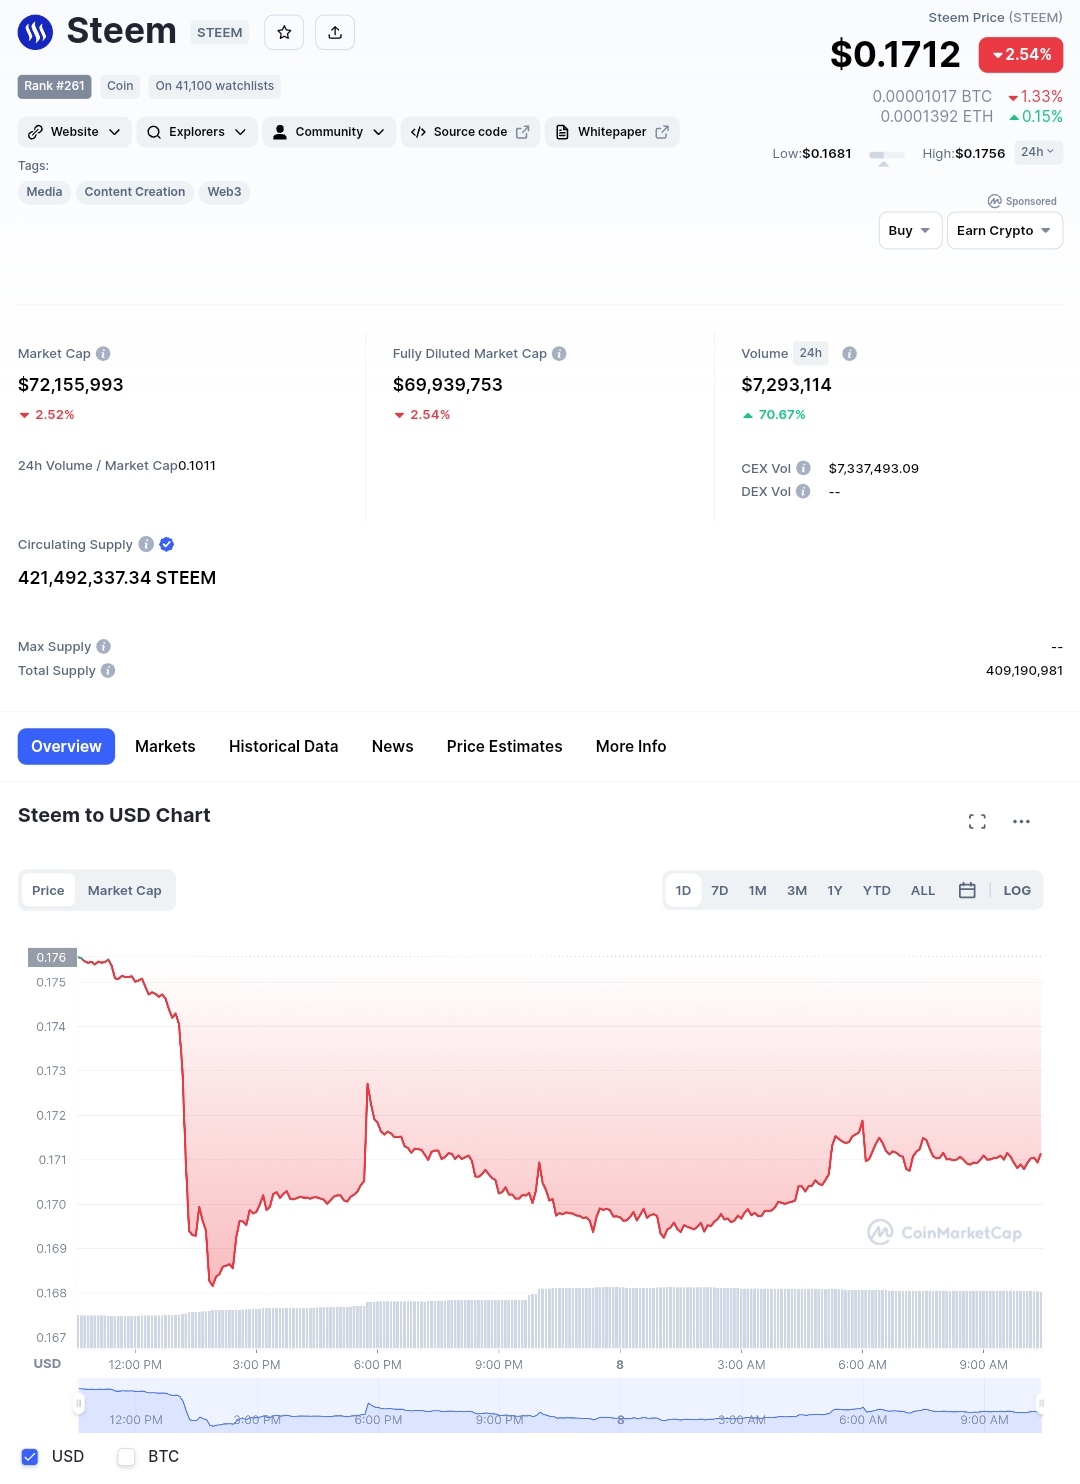The height and width of the screenshot is (1484, 1080).
Task: Open the Earn Crypto dropdown
Action: click(x=1005, y=231)
